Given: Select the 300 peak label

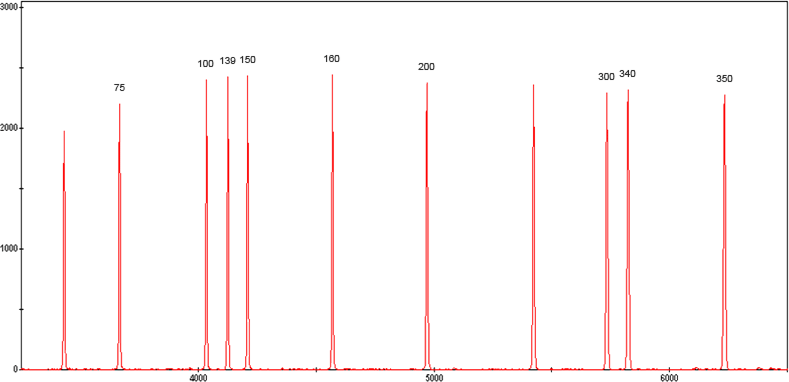Looking at the screenshot, I should tap(606, 77).
